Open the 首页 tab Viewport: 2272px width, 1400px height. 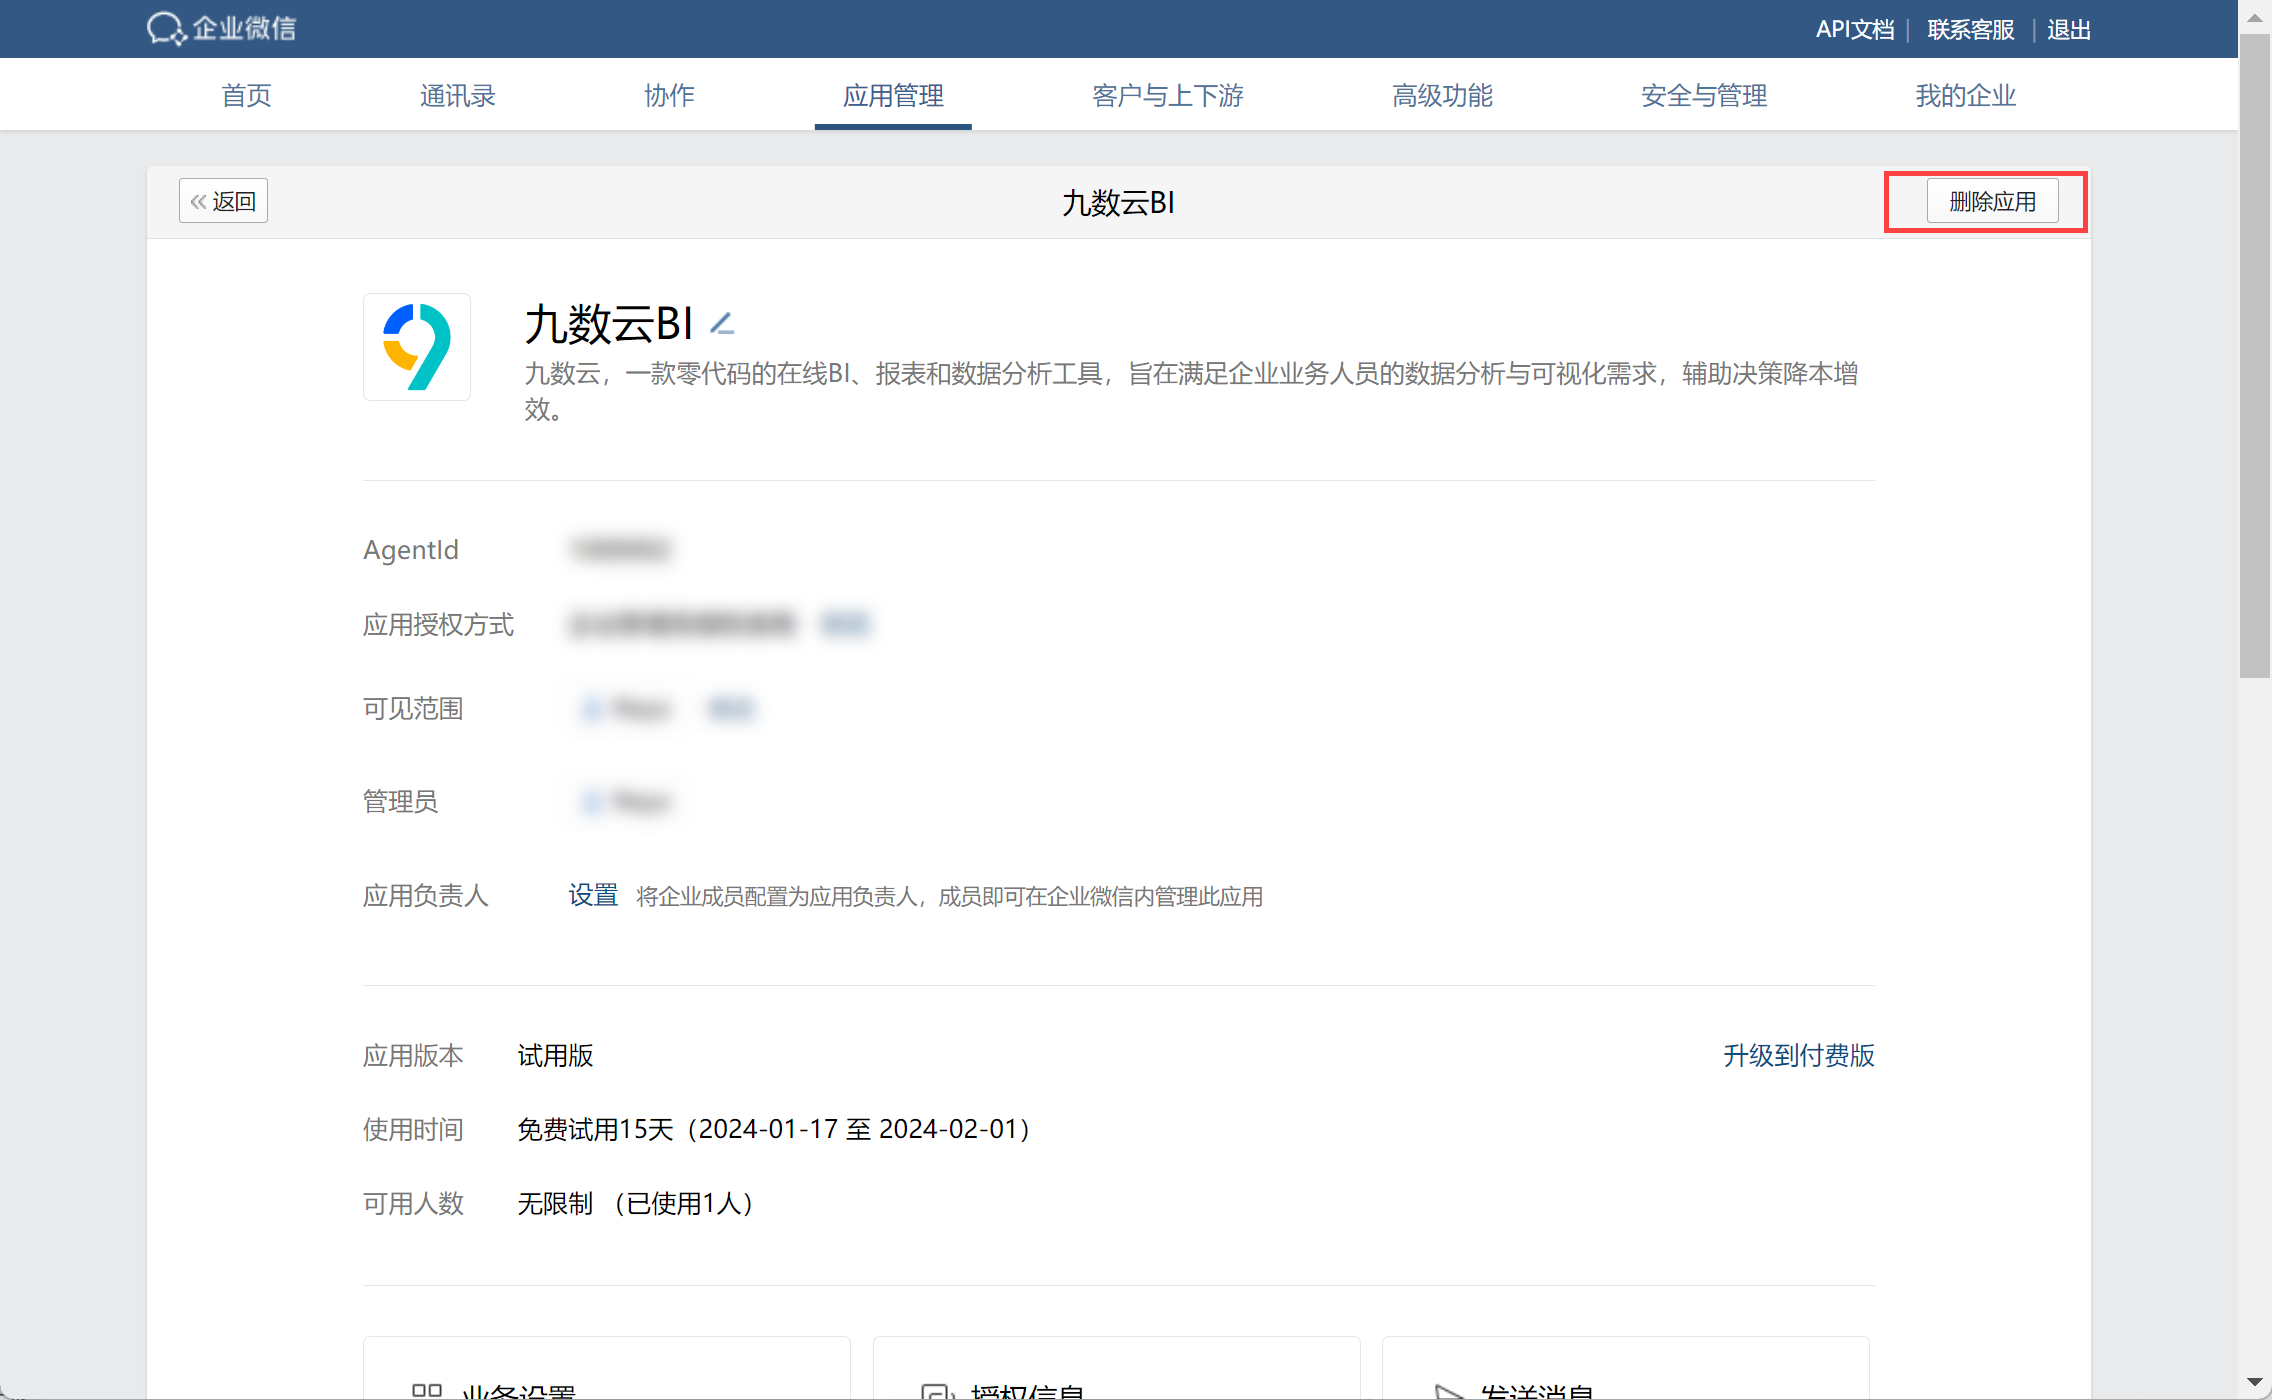pos(246,95)
